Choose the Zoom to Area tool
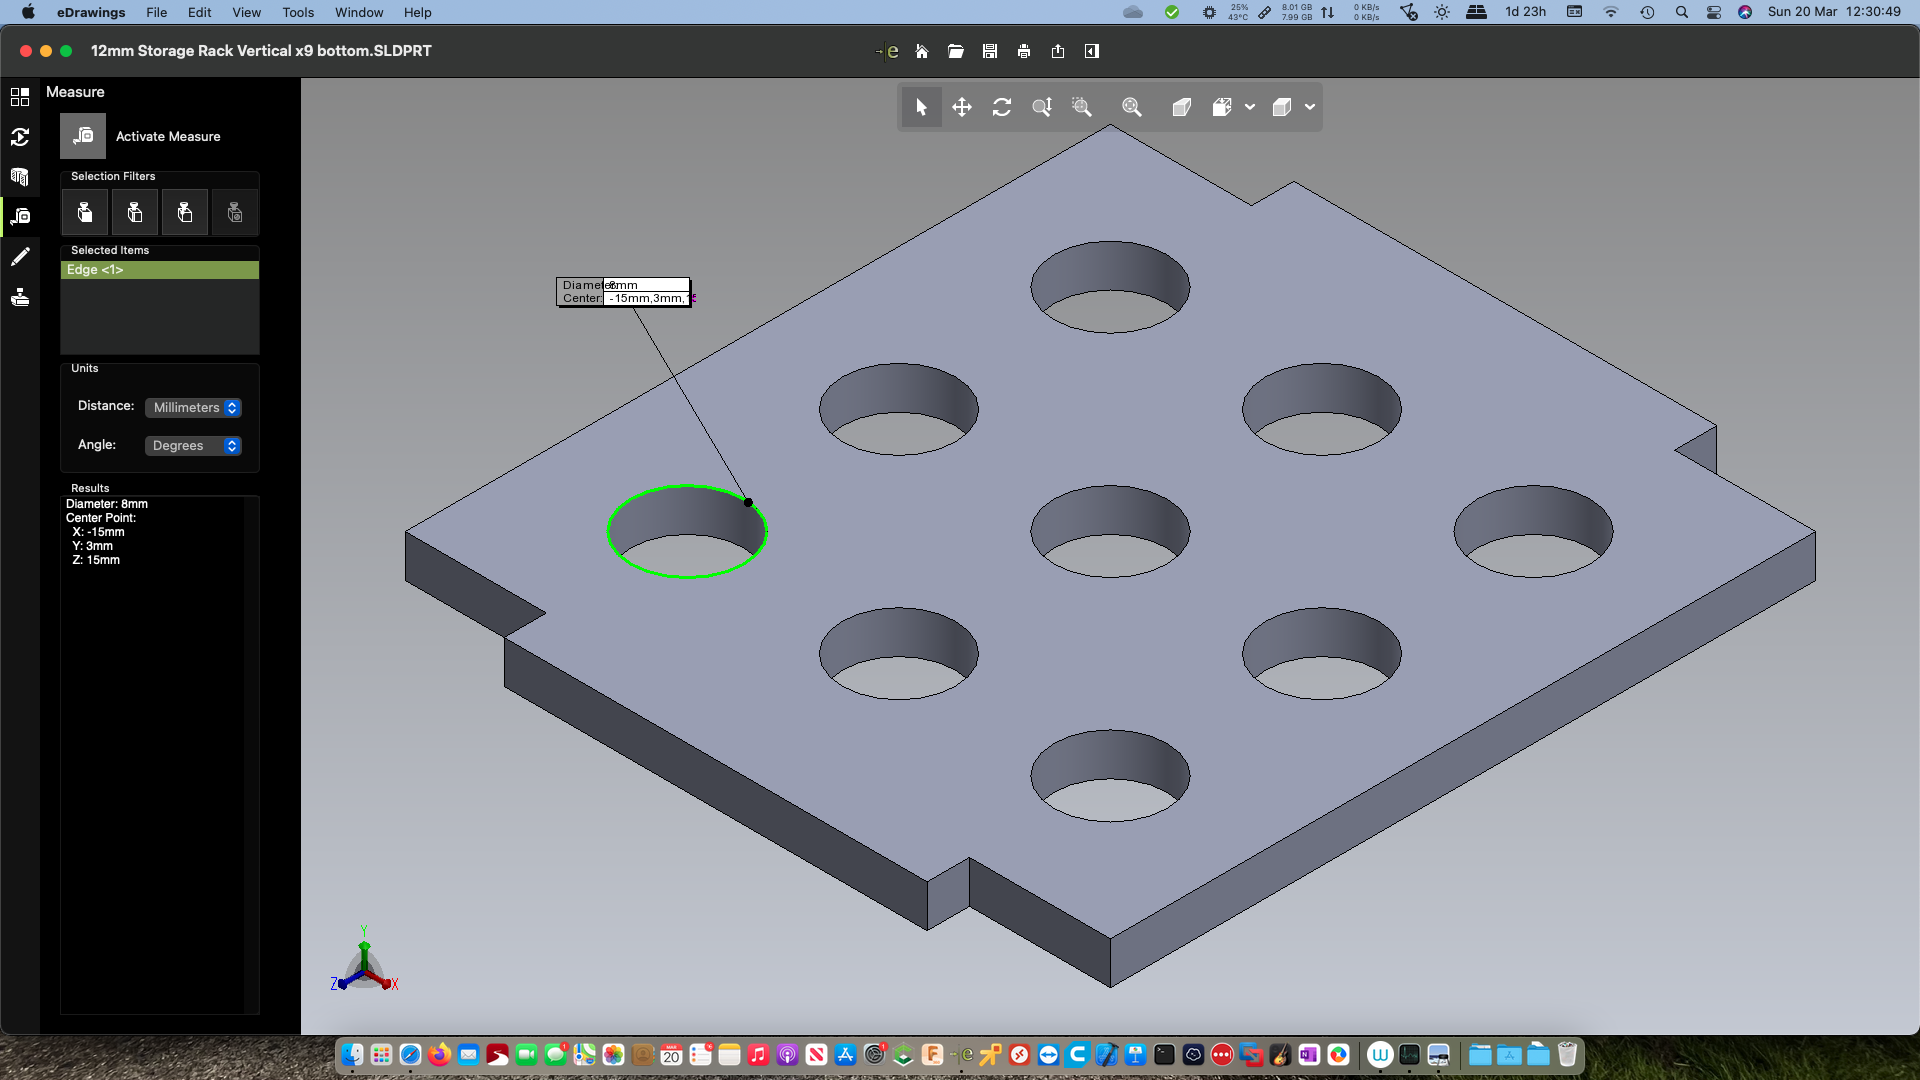 coord(1082,107)
